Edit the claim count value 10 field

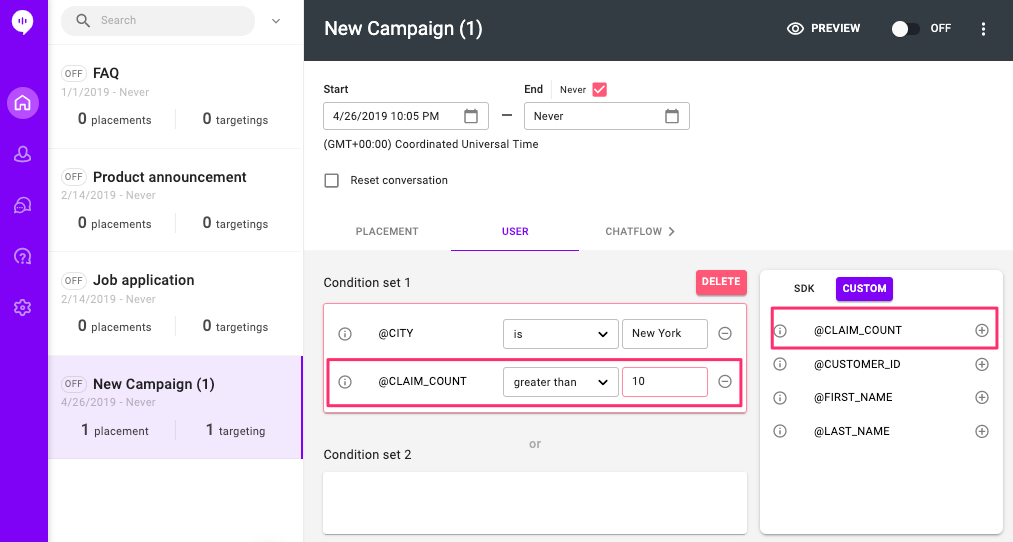coord(665,382)
